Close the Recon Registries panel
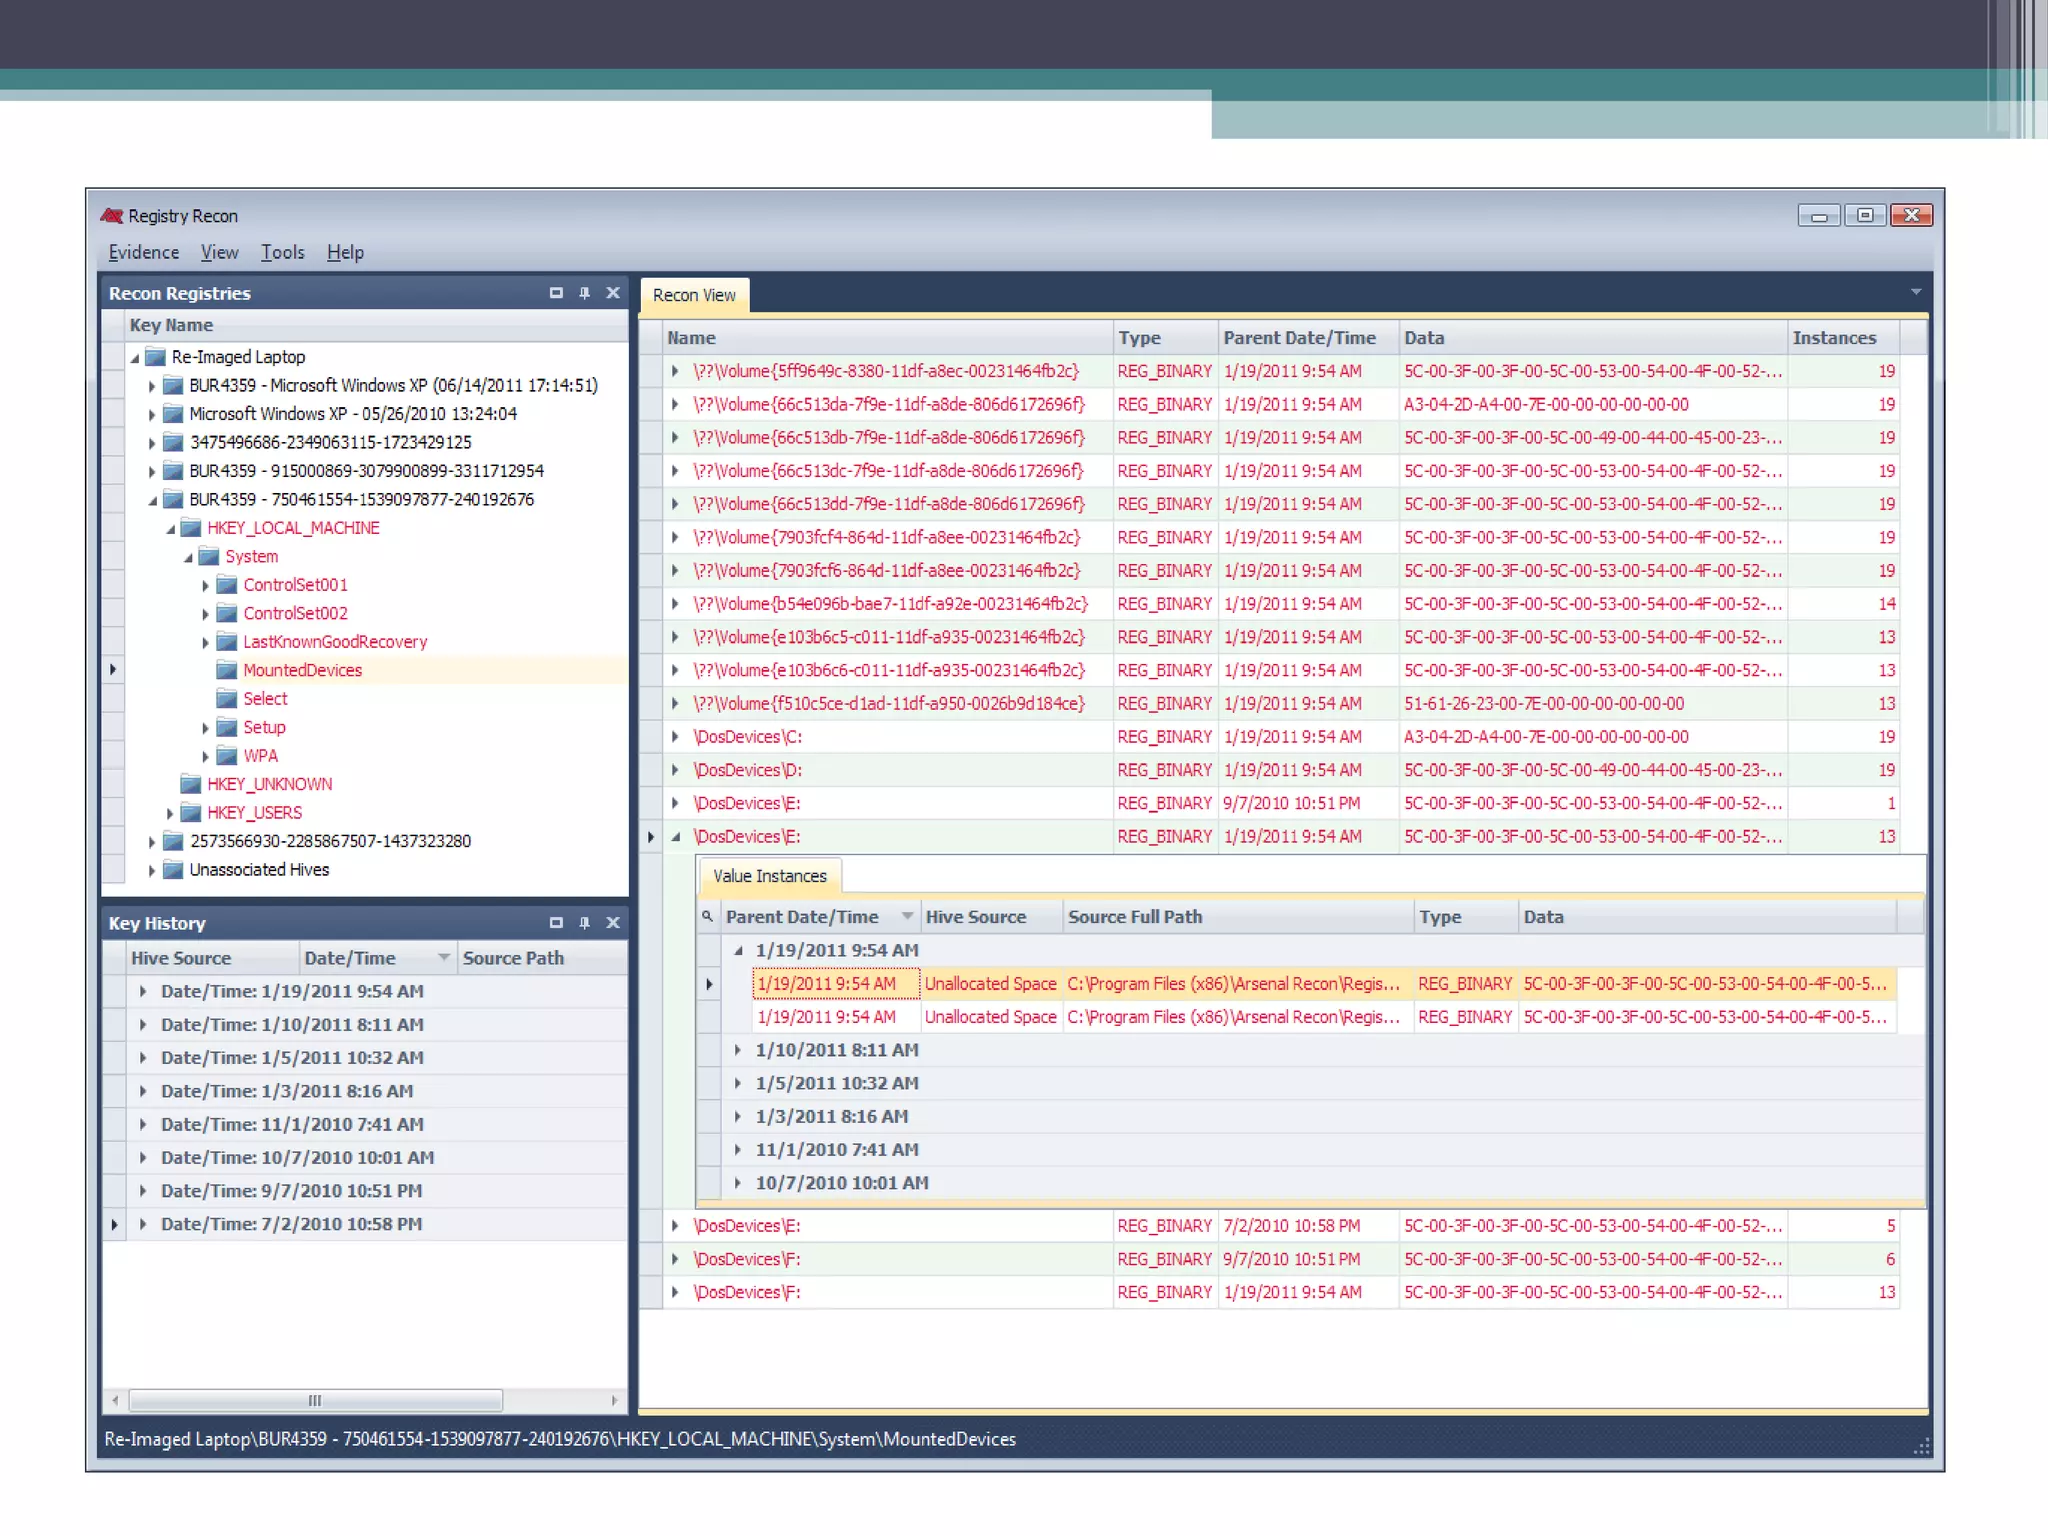Image resolution: width=2048 pixels, height=1536 pixels. click(613, 293)
